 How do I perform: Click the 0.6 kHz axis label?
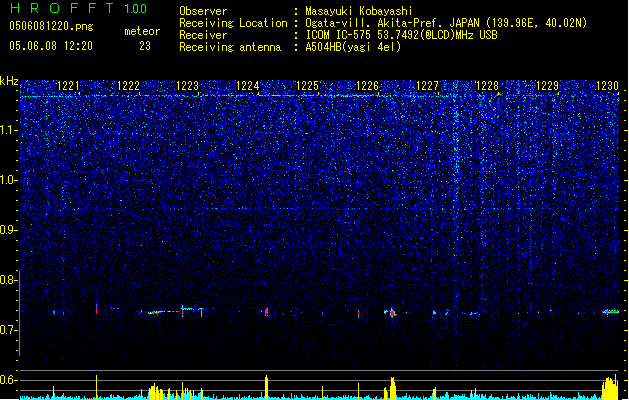tap(9, 380)
